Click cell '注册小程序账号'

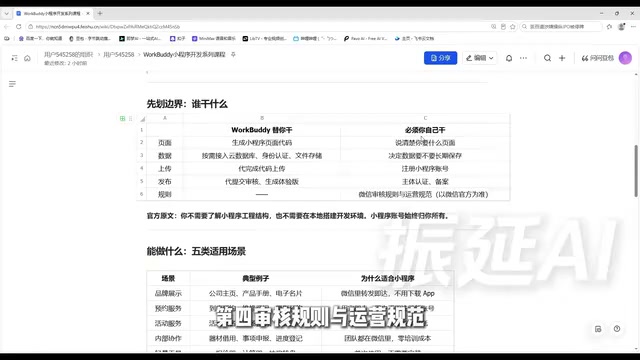pyautogui.click(x=425, y=169)
